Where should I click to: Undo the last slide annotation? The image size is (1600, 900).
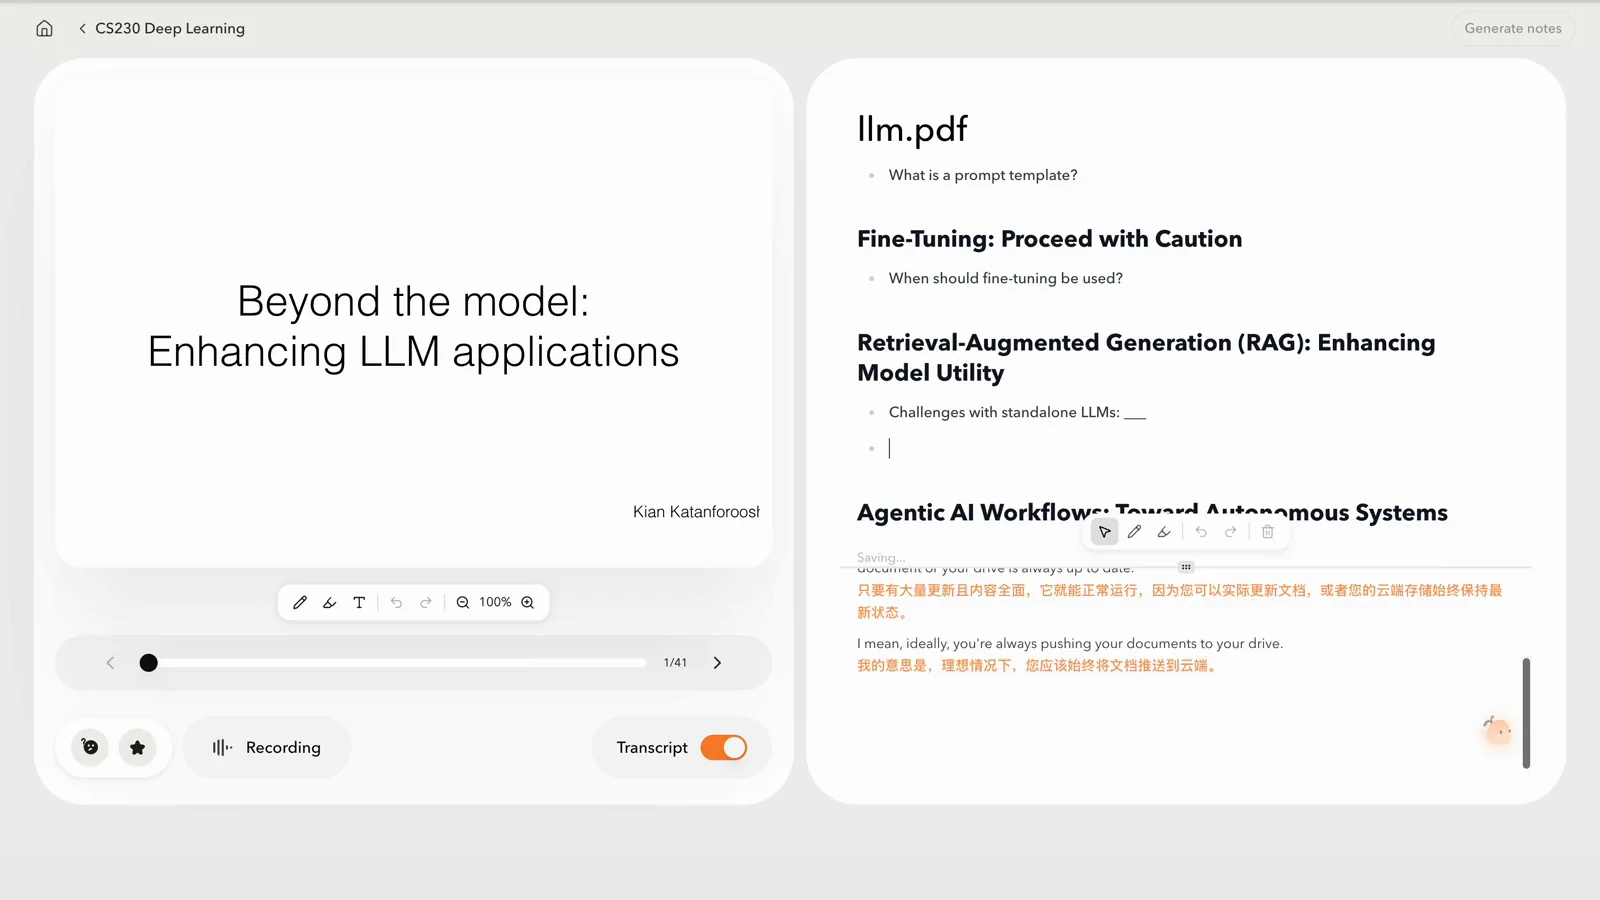(396, 602)
